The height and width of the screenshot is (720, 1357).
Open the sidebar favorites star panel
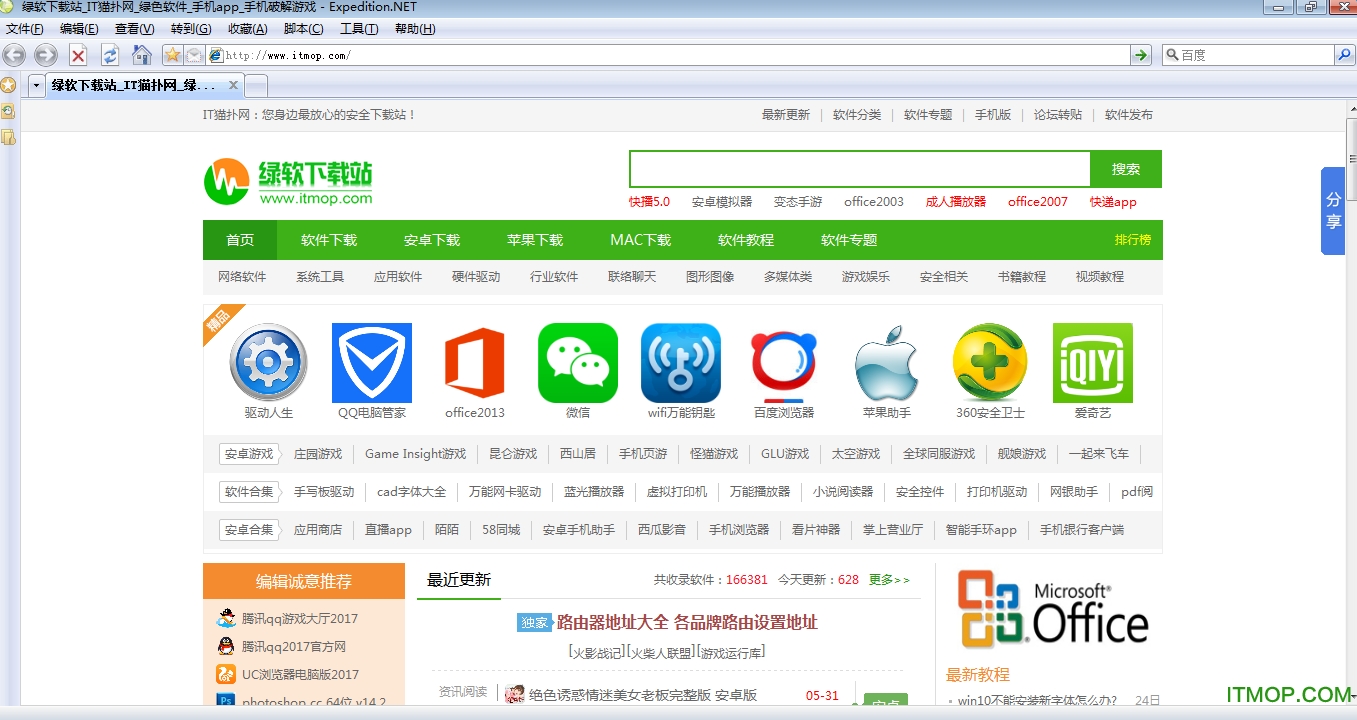click(x=8, y=86)
